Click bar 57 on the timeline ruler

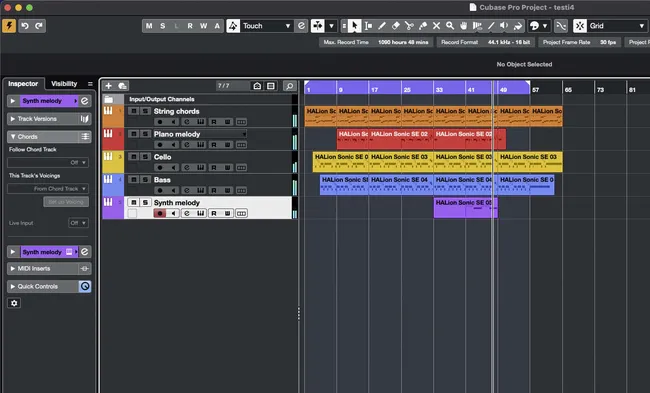pos(536,90)
